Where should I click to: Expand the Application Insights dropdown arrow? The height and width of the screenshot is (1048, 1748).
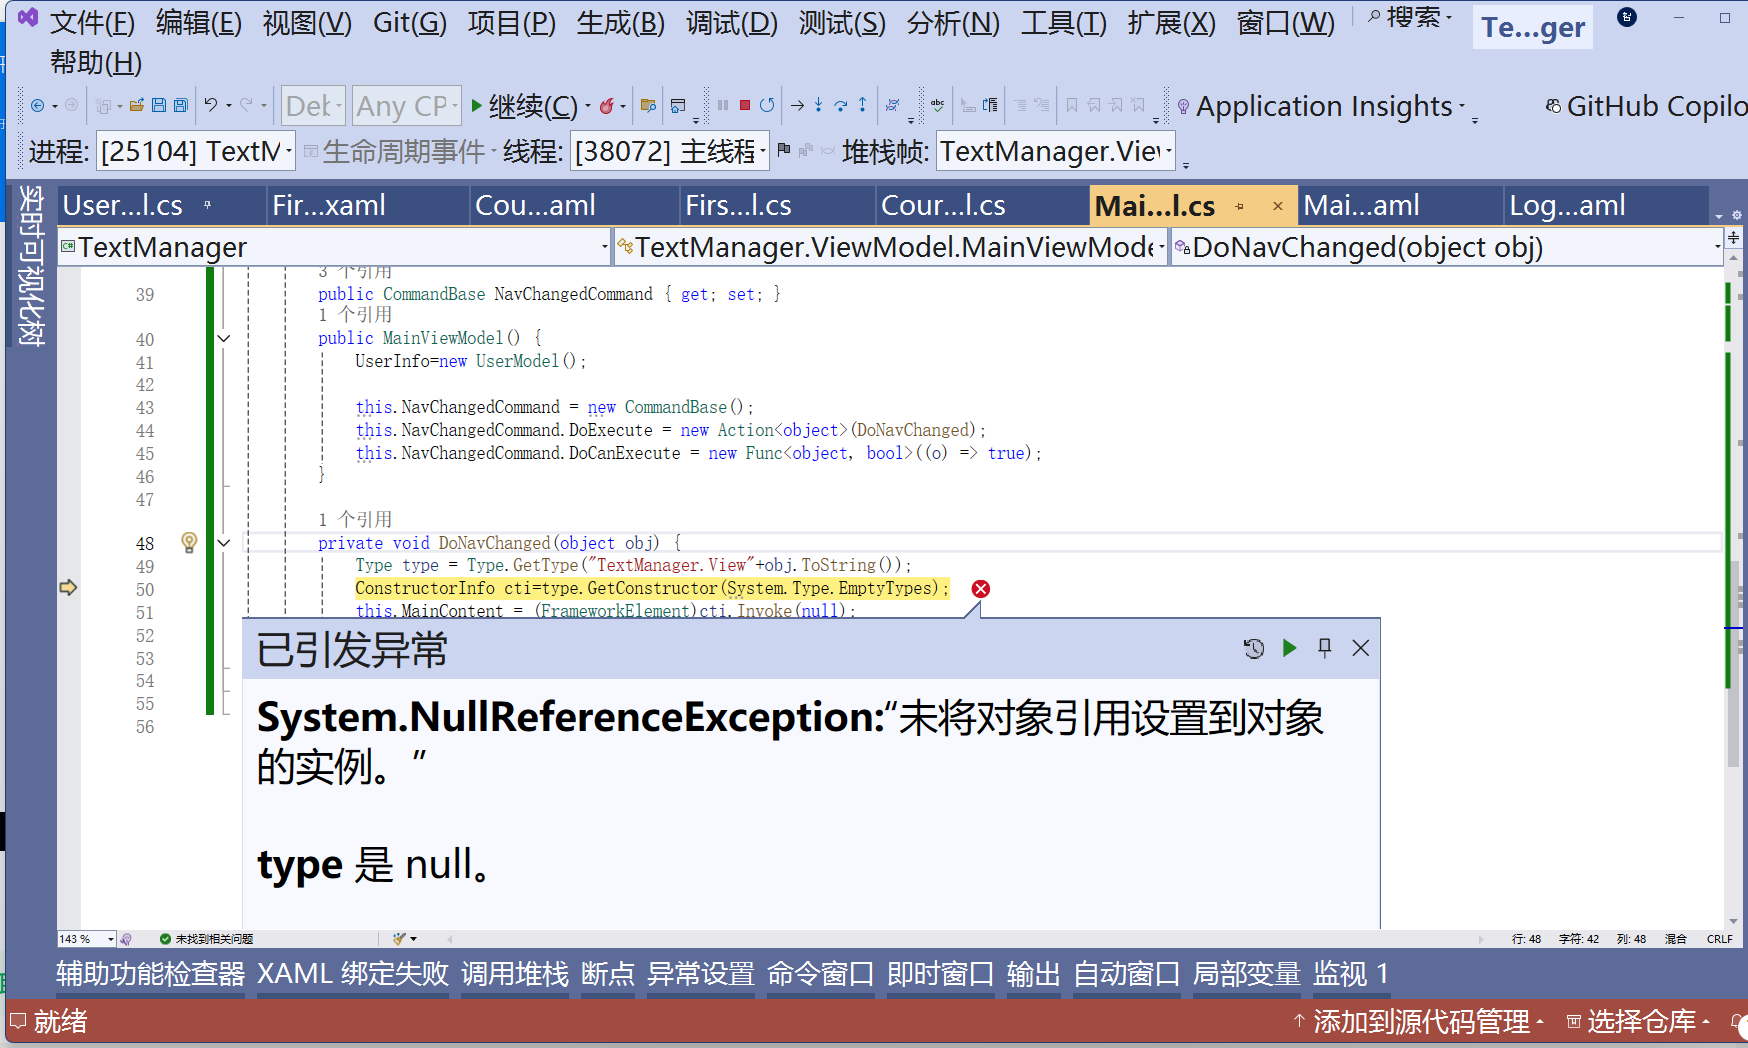[x=1463, y=106]
